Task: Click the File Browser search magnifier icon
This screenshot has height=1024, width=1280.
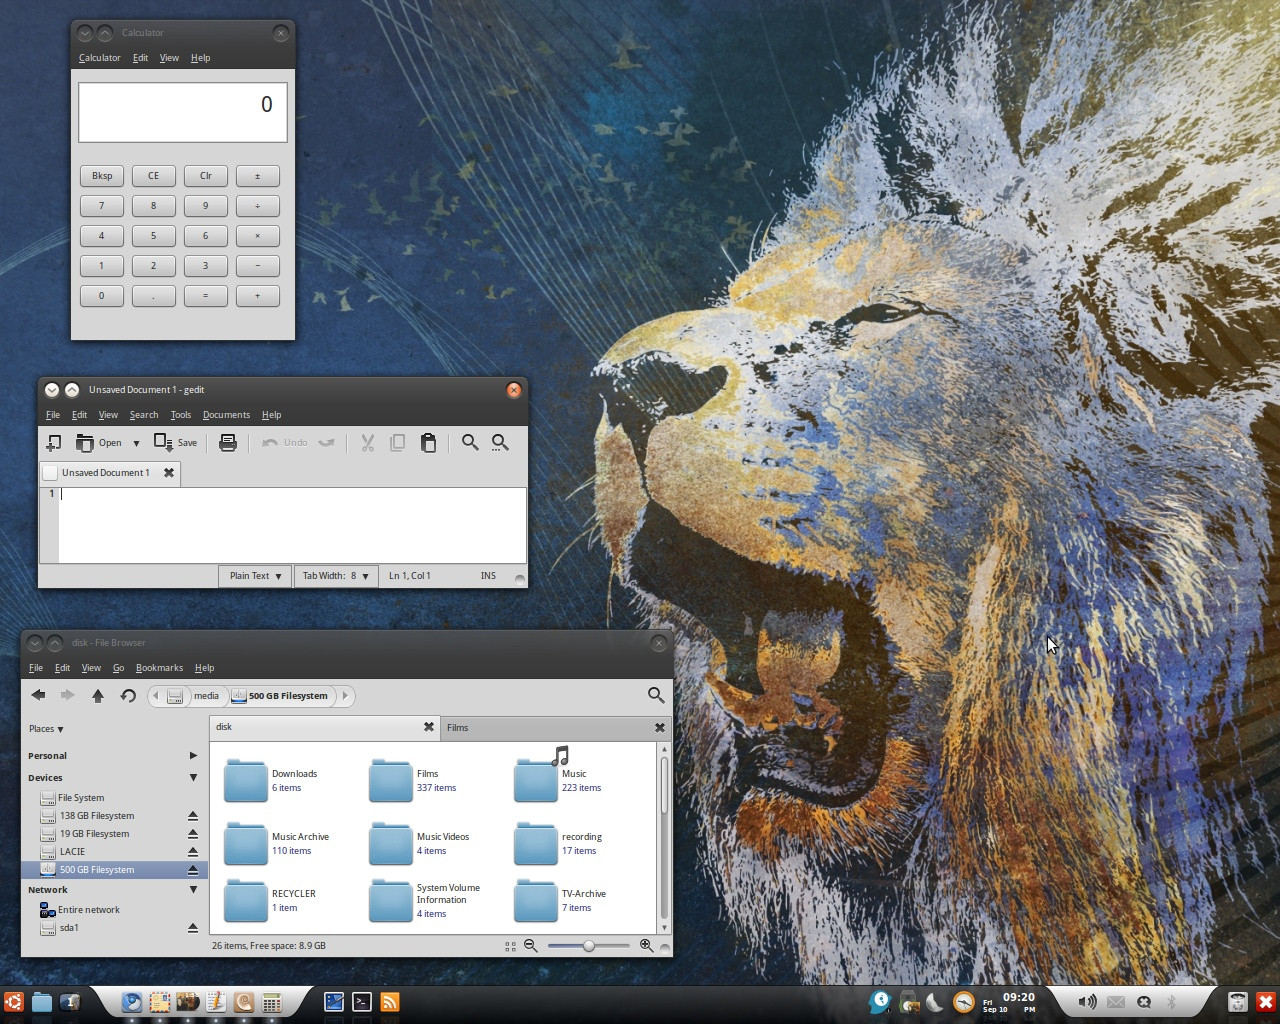Action: [x=656, y=695]
